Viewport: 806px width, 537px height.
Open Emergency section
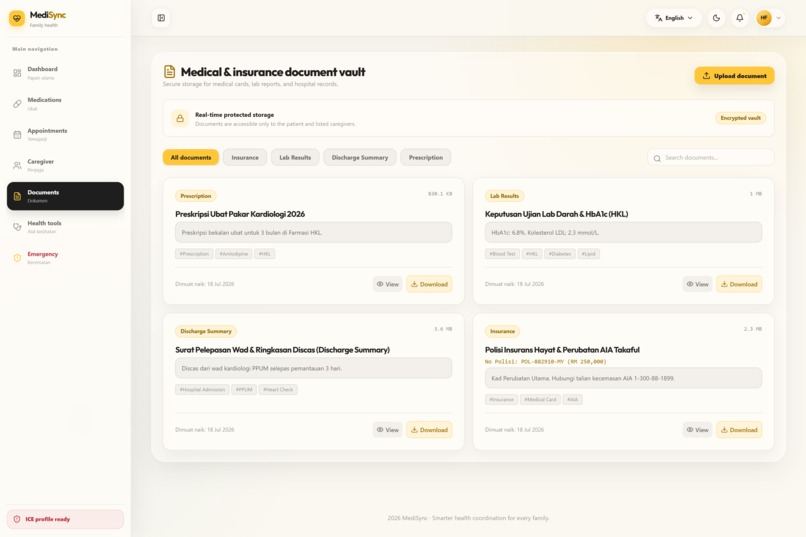pyautogui.click(x=65, y=257)
